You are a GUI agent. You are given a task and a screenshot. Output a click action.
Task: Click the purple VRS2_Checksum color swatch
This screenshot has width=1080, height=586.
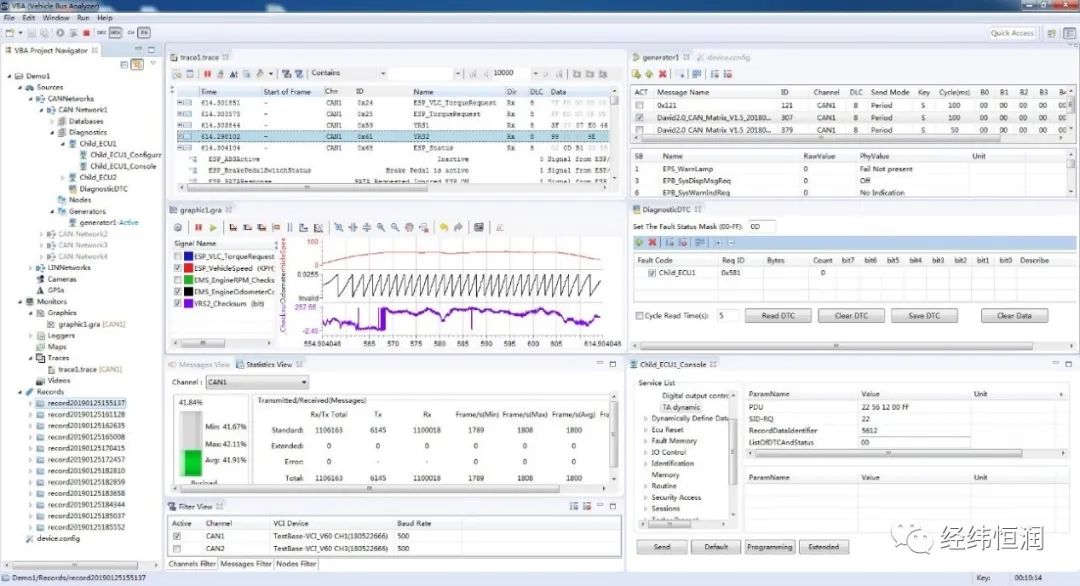[188, 304]
